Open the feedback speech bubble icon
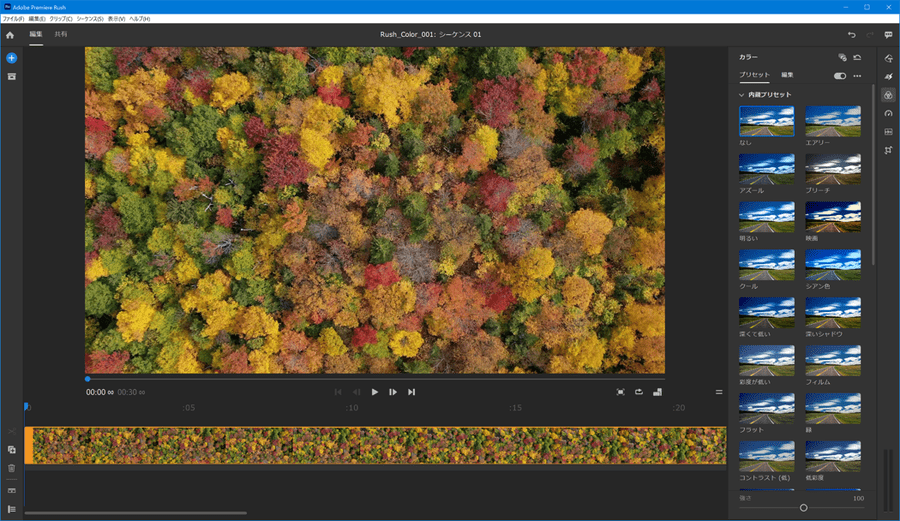 [888, 35]
